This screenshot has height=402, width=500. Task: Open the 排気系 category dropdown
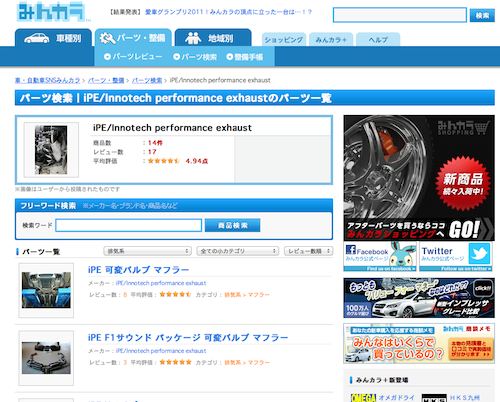pyautogui.click(x=147, y=251)
